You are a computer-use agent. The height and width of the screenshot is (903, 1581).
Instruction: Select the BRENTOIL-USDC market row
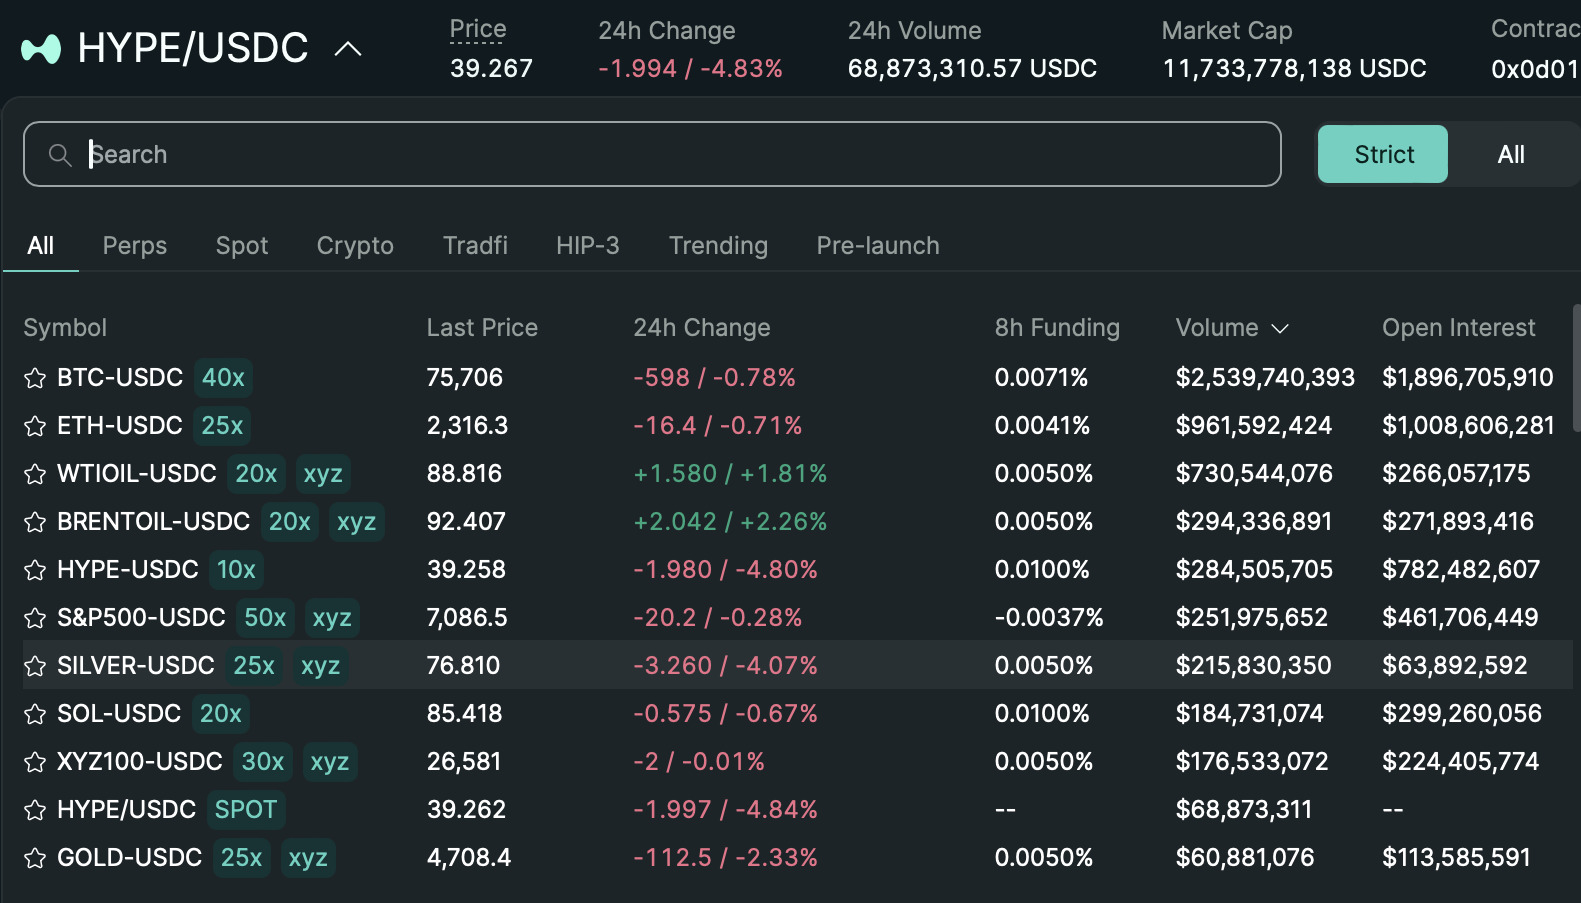pyautogui.click(x=153, y=522)
